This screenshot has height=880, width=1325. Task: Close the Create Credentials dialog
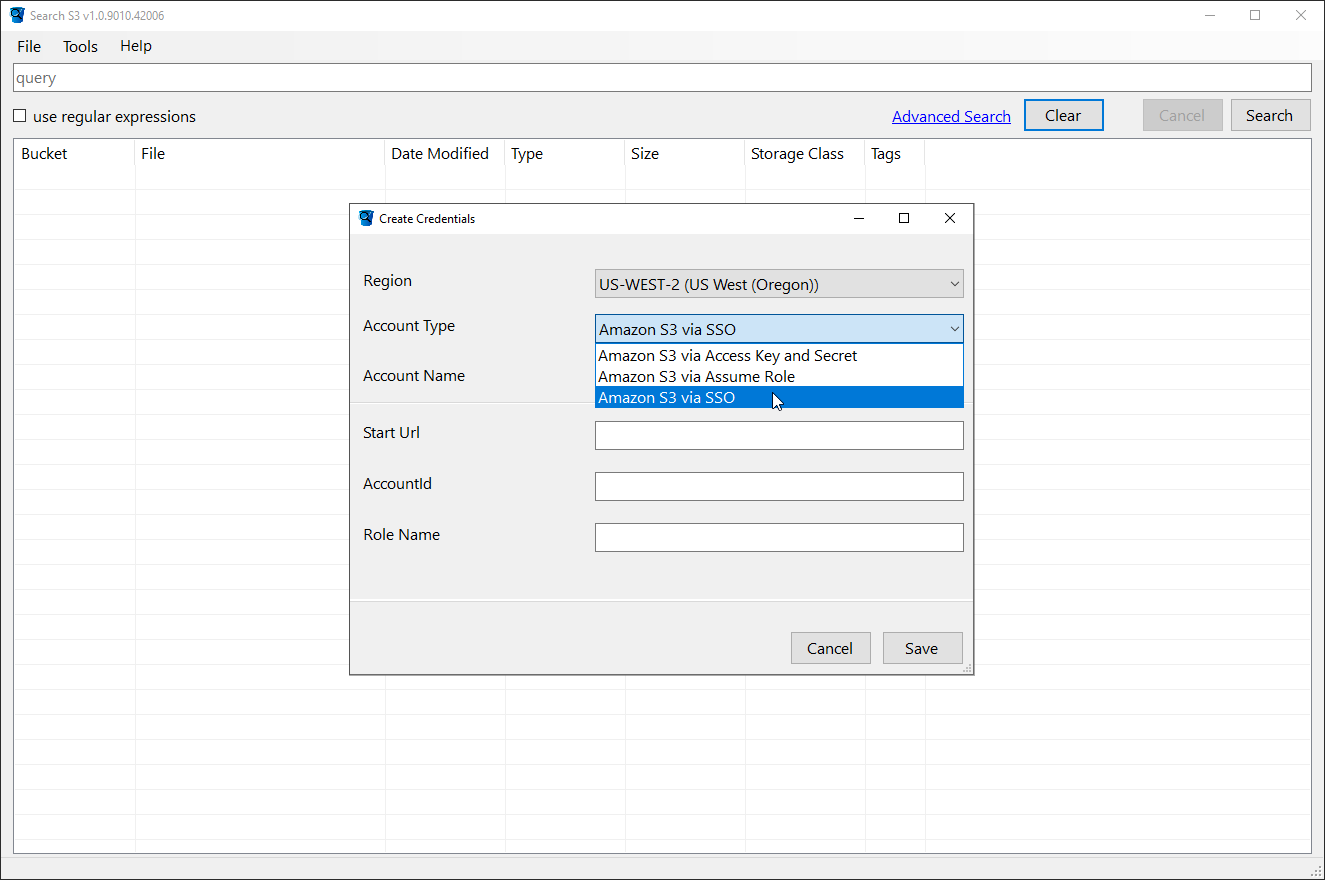tap(950, 218)
